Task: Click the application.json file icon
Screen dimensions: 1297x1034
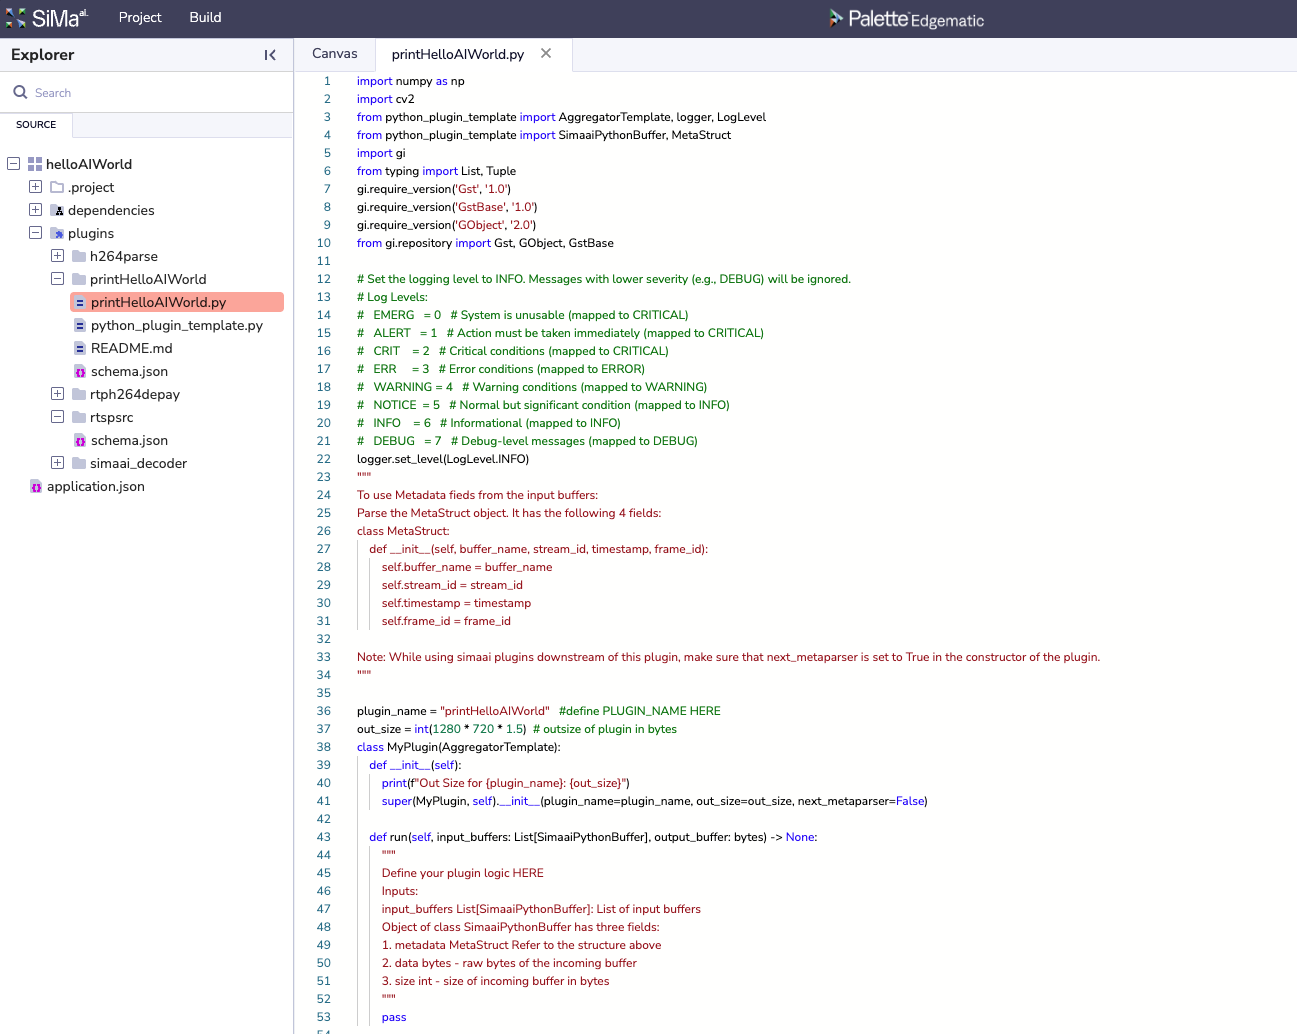Action: (36, 487)
